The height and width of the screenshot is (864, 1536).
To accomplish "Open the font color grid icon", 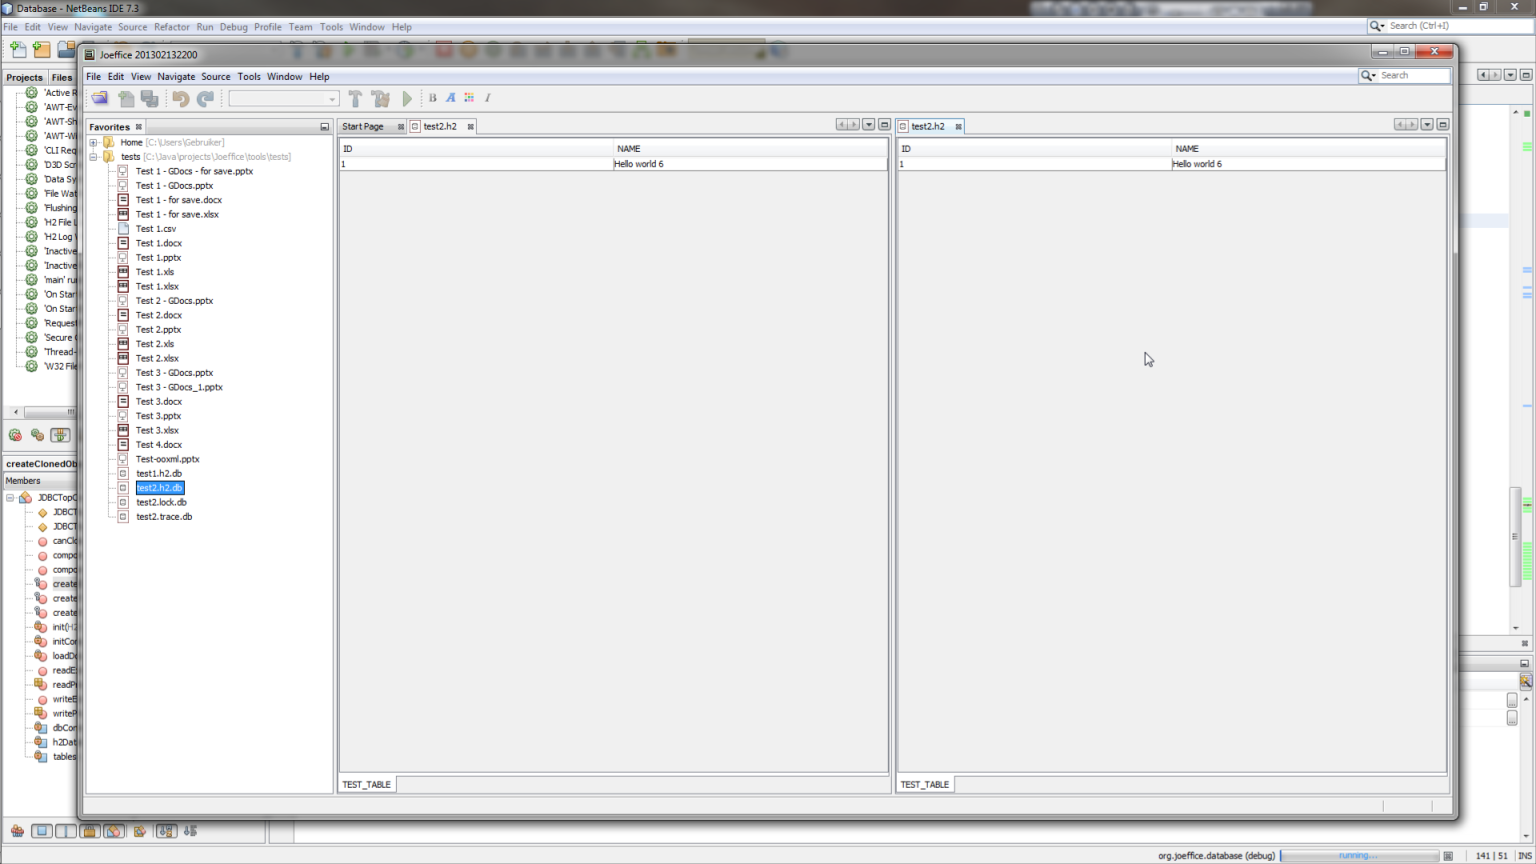I will pyautogui.click(x=468, y=98).
